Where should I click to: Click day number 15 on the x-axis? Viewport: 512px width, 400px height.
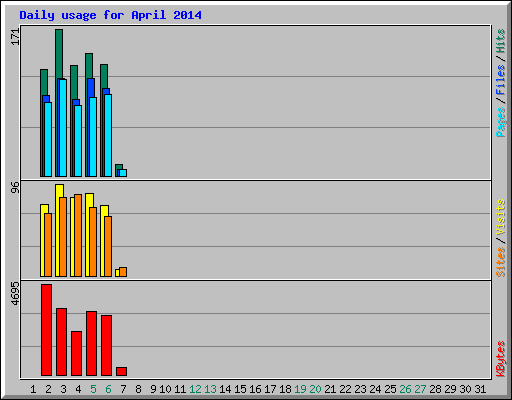pos(240,389)
